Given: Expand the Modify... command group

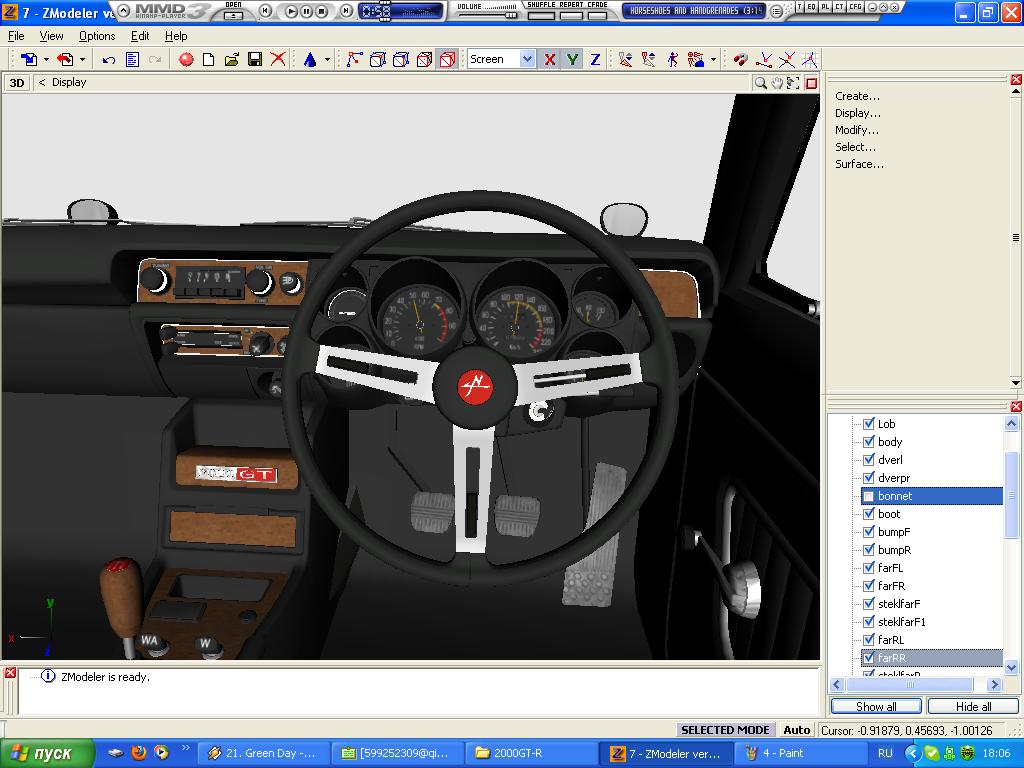Looking at the screenshot, I should click(x=857, y=130).
